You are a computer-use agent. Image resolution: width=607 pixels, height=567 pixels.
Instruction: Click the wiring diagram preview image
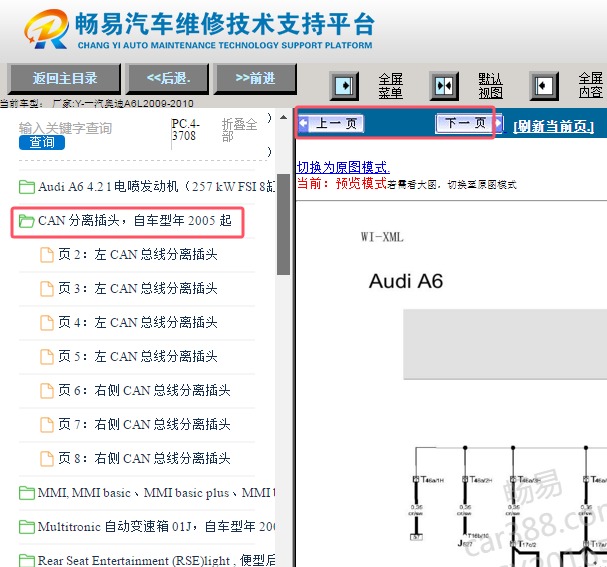click(x=451, y=383)
